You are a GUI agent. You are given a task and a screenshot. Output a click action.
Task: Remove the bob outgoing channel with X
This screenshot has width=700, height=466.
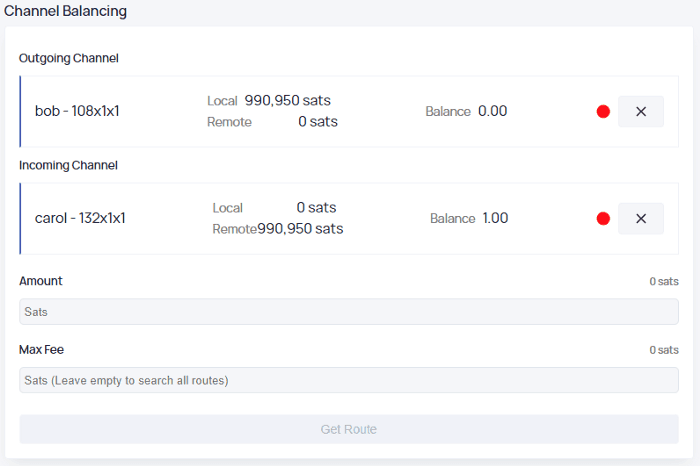(x=641, y=112)
